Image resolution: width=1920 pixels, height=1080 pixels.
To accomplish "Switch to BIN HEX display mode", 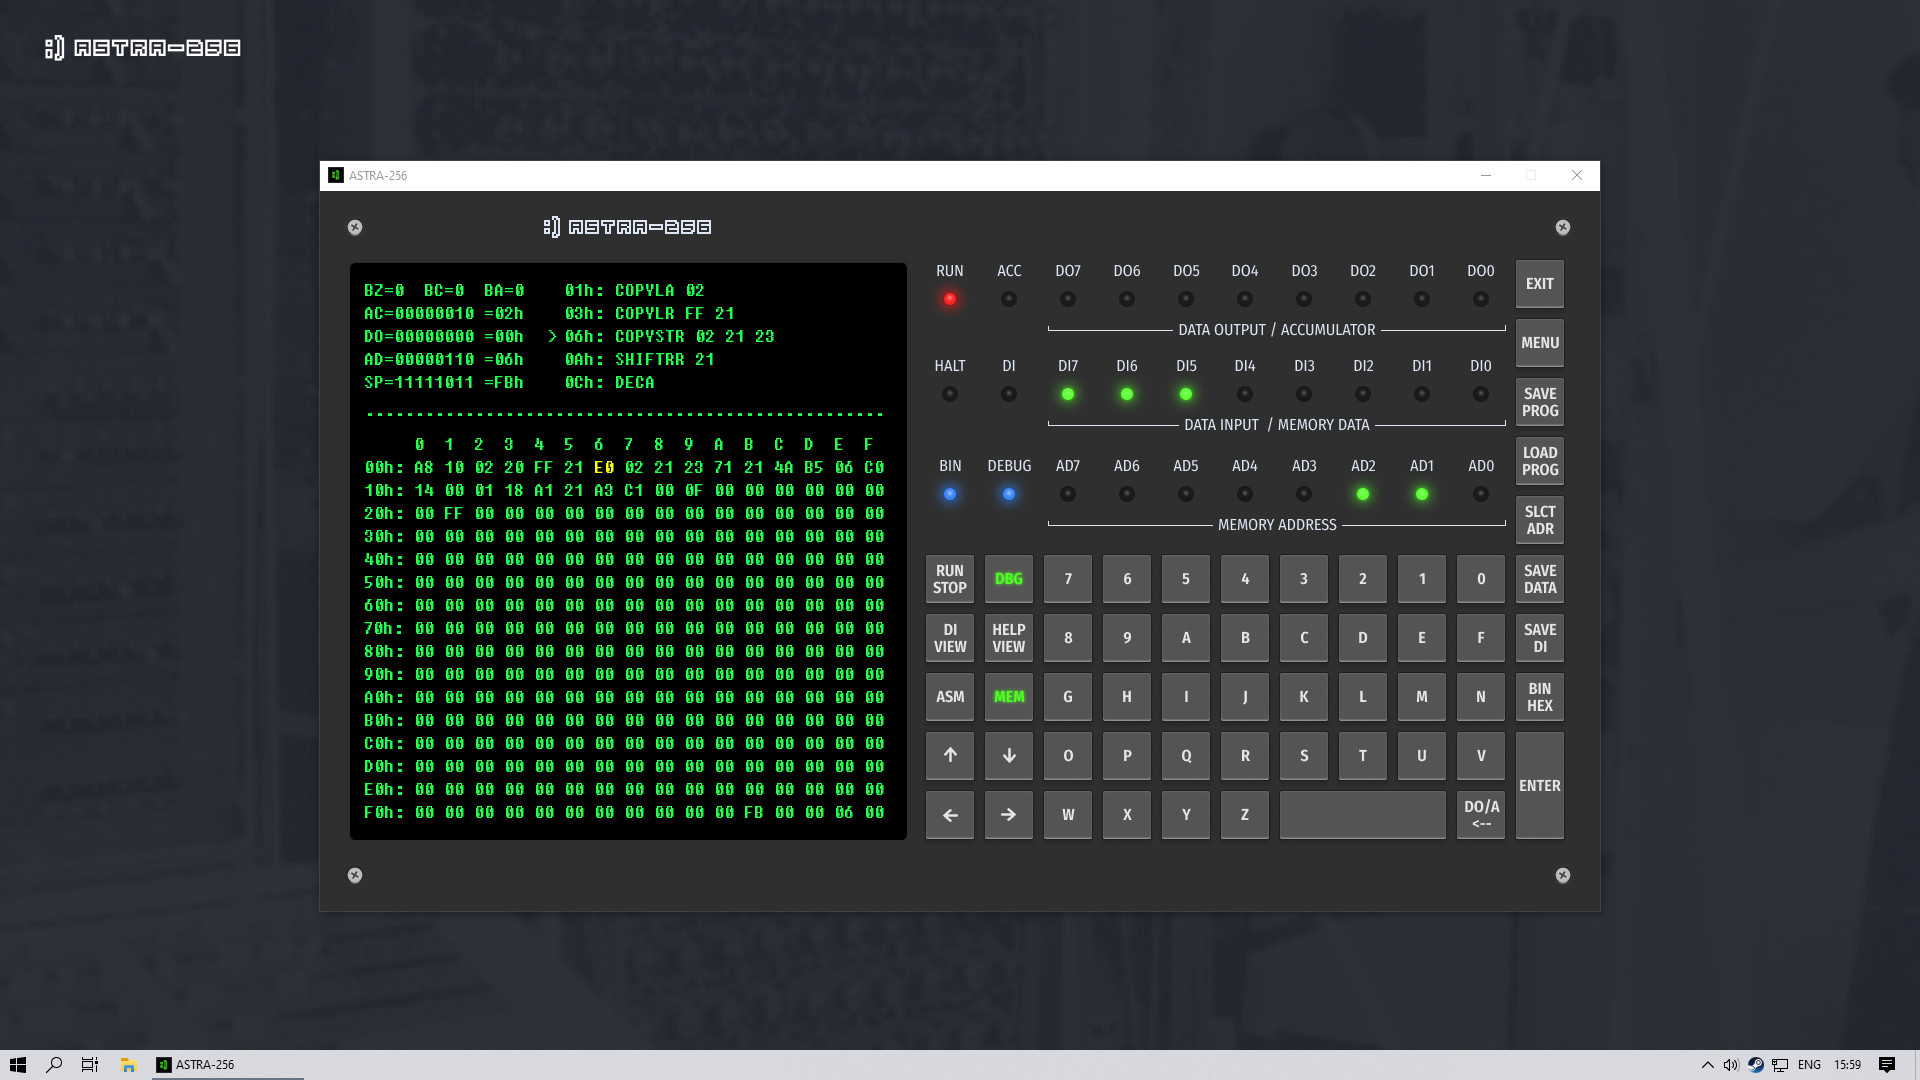I will (x=1539, y=696).
